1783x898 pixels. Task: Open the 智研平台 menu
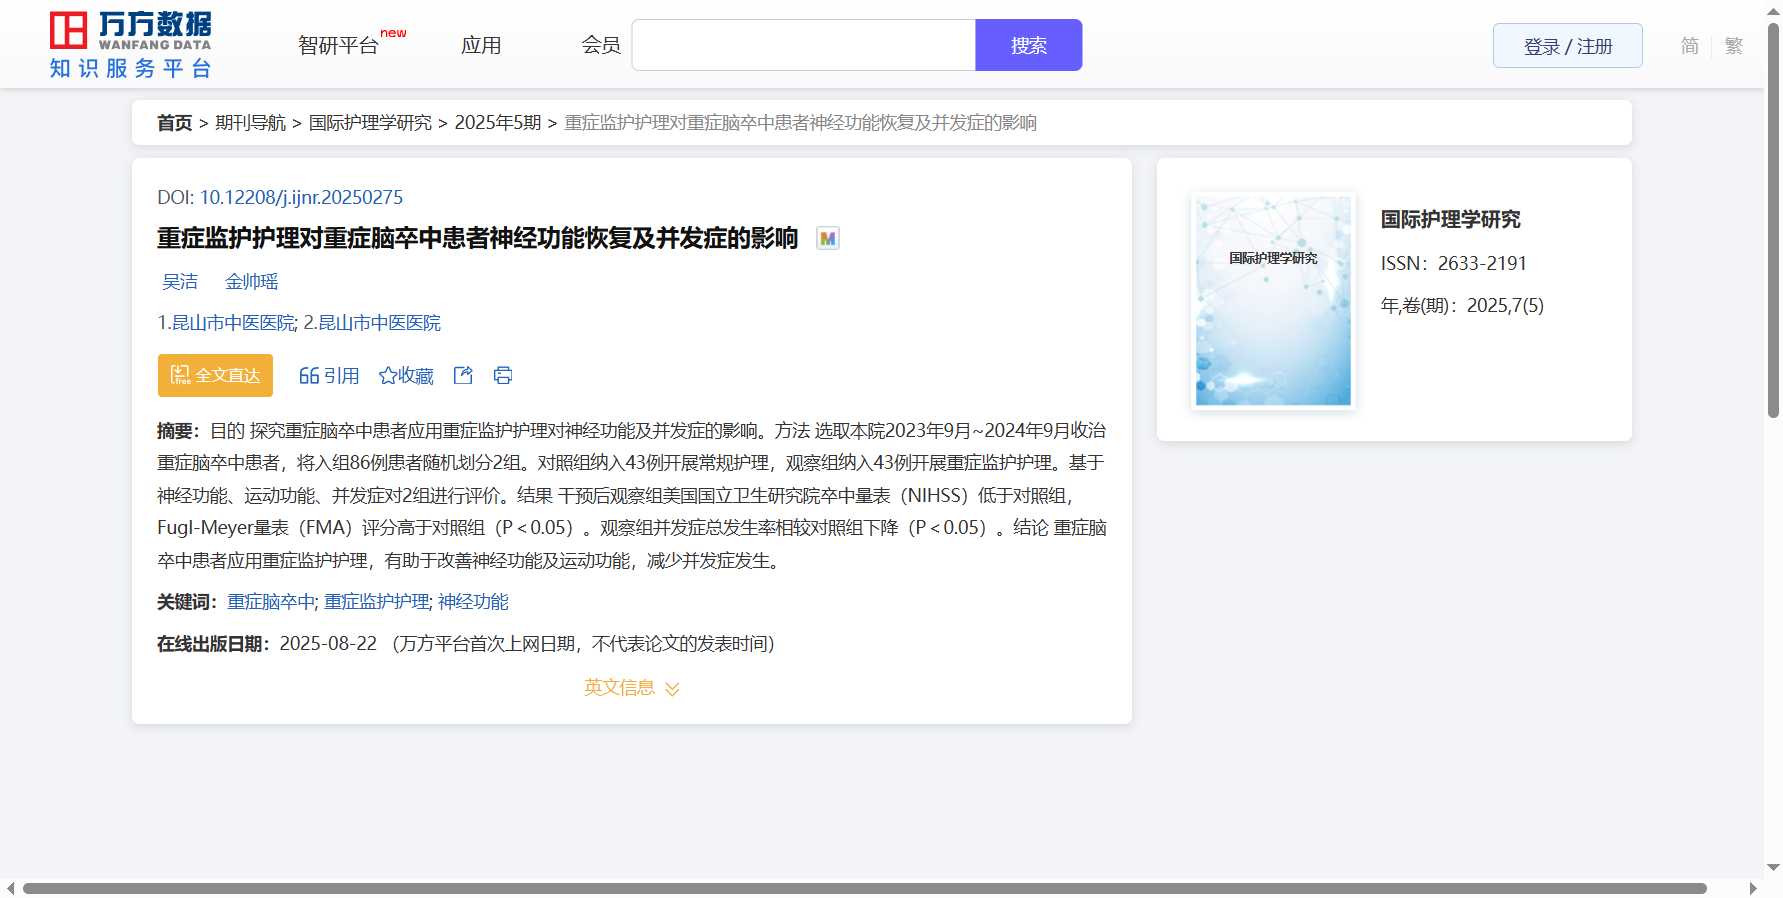[x=339, y=46]
